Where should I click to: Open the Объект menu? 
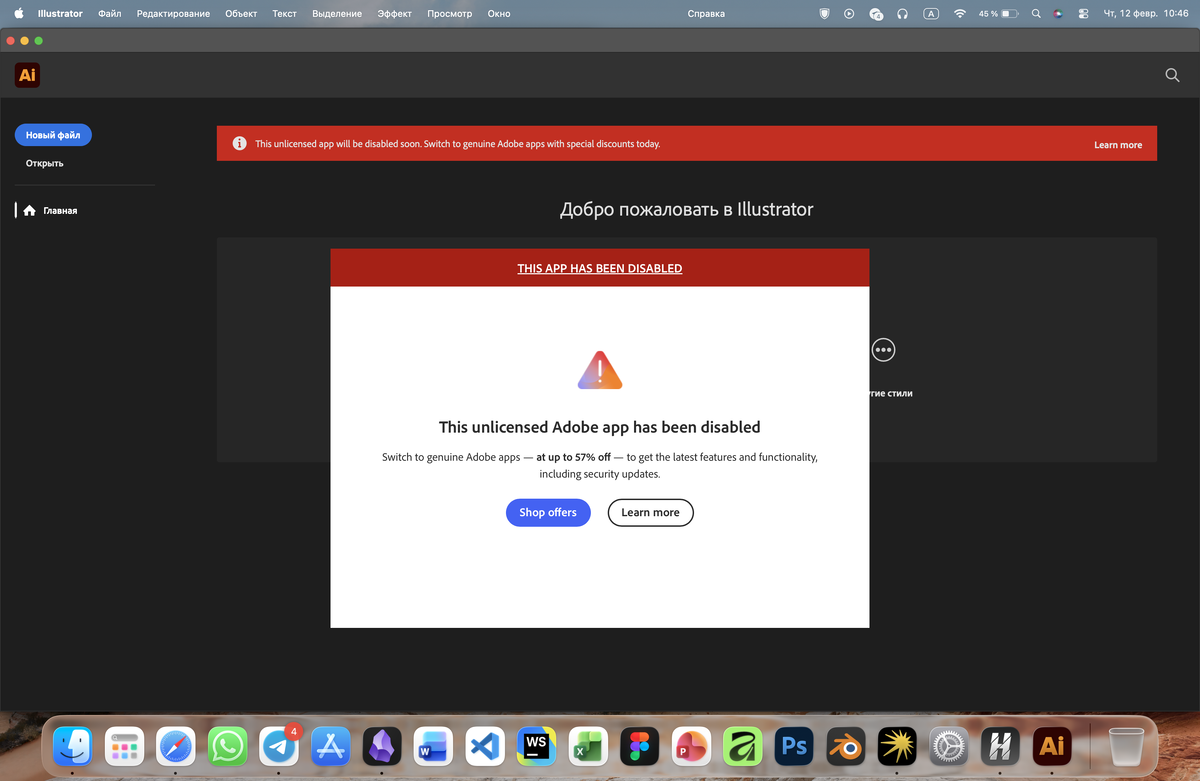coord(241,14)
